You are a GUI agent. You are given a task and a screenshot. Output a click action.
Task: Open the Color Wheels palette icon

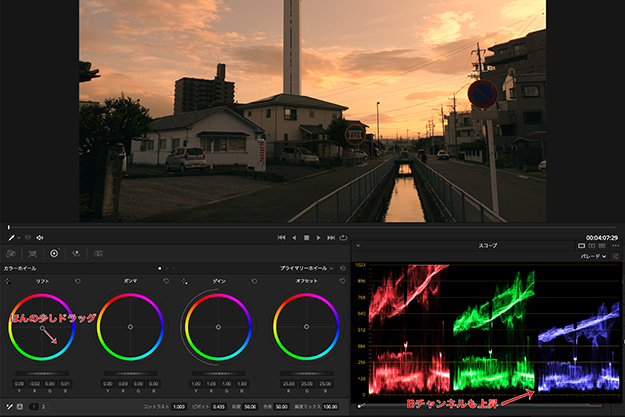click(54, 254)
